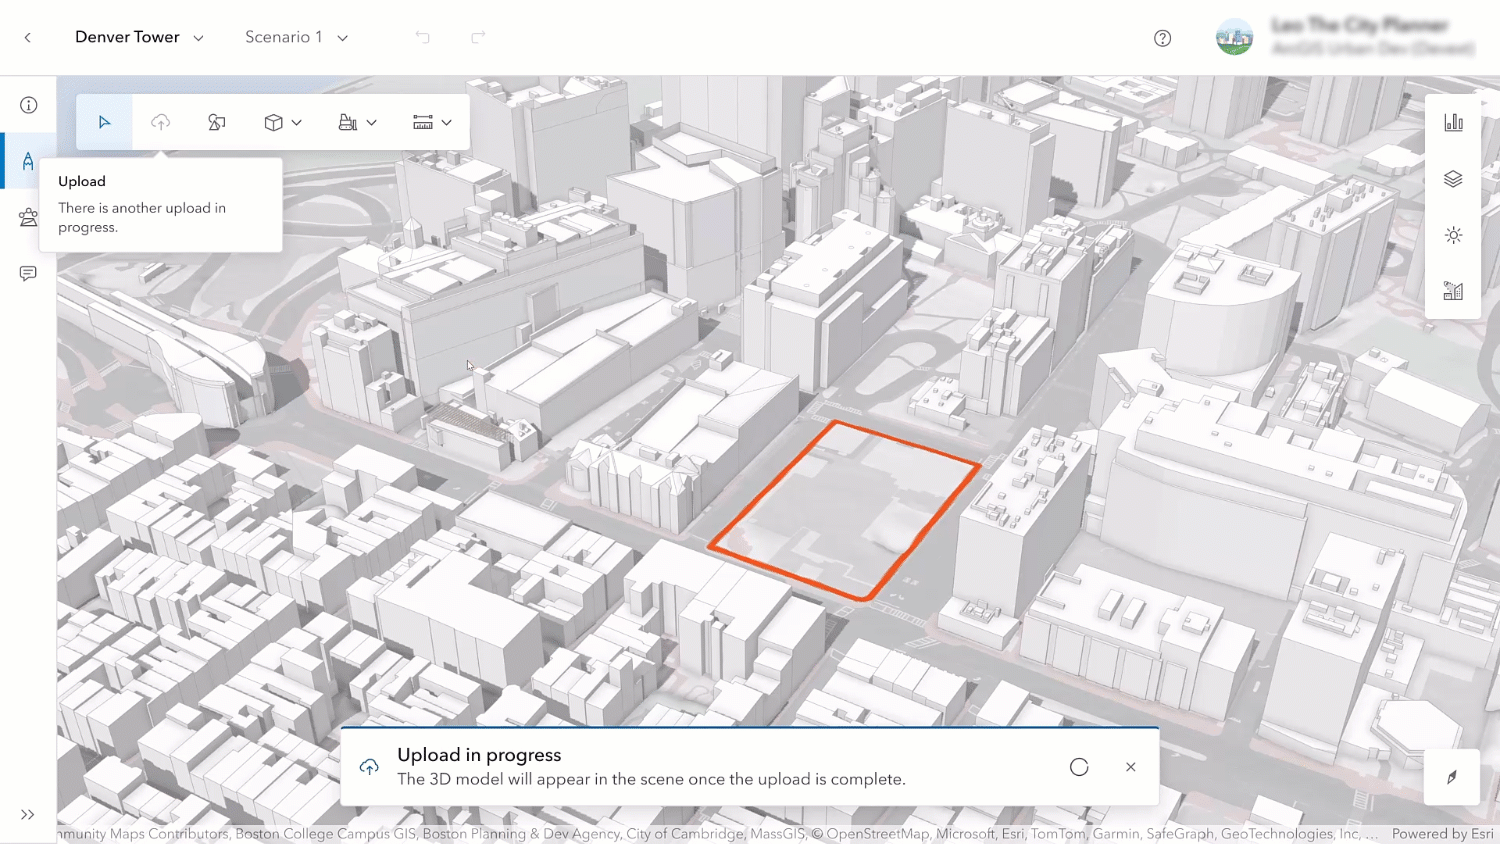The height and width of the screenshot is (844, 1500).
Task: Expand the left sidebar with double chevron
Action: (x=28, y=815)
